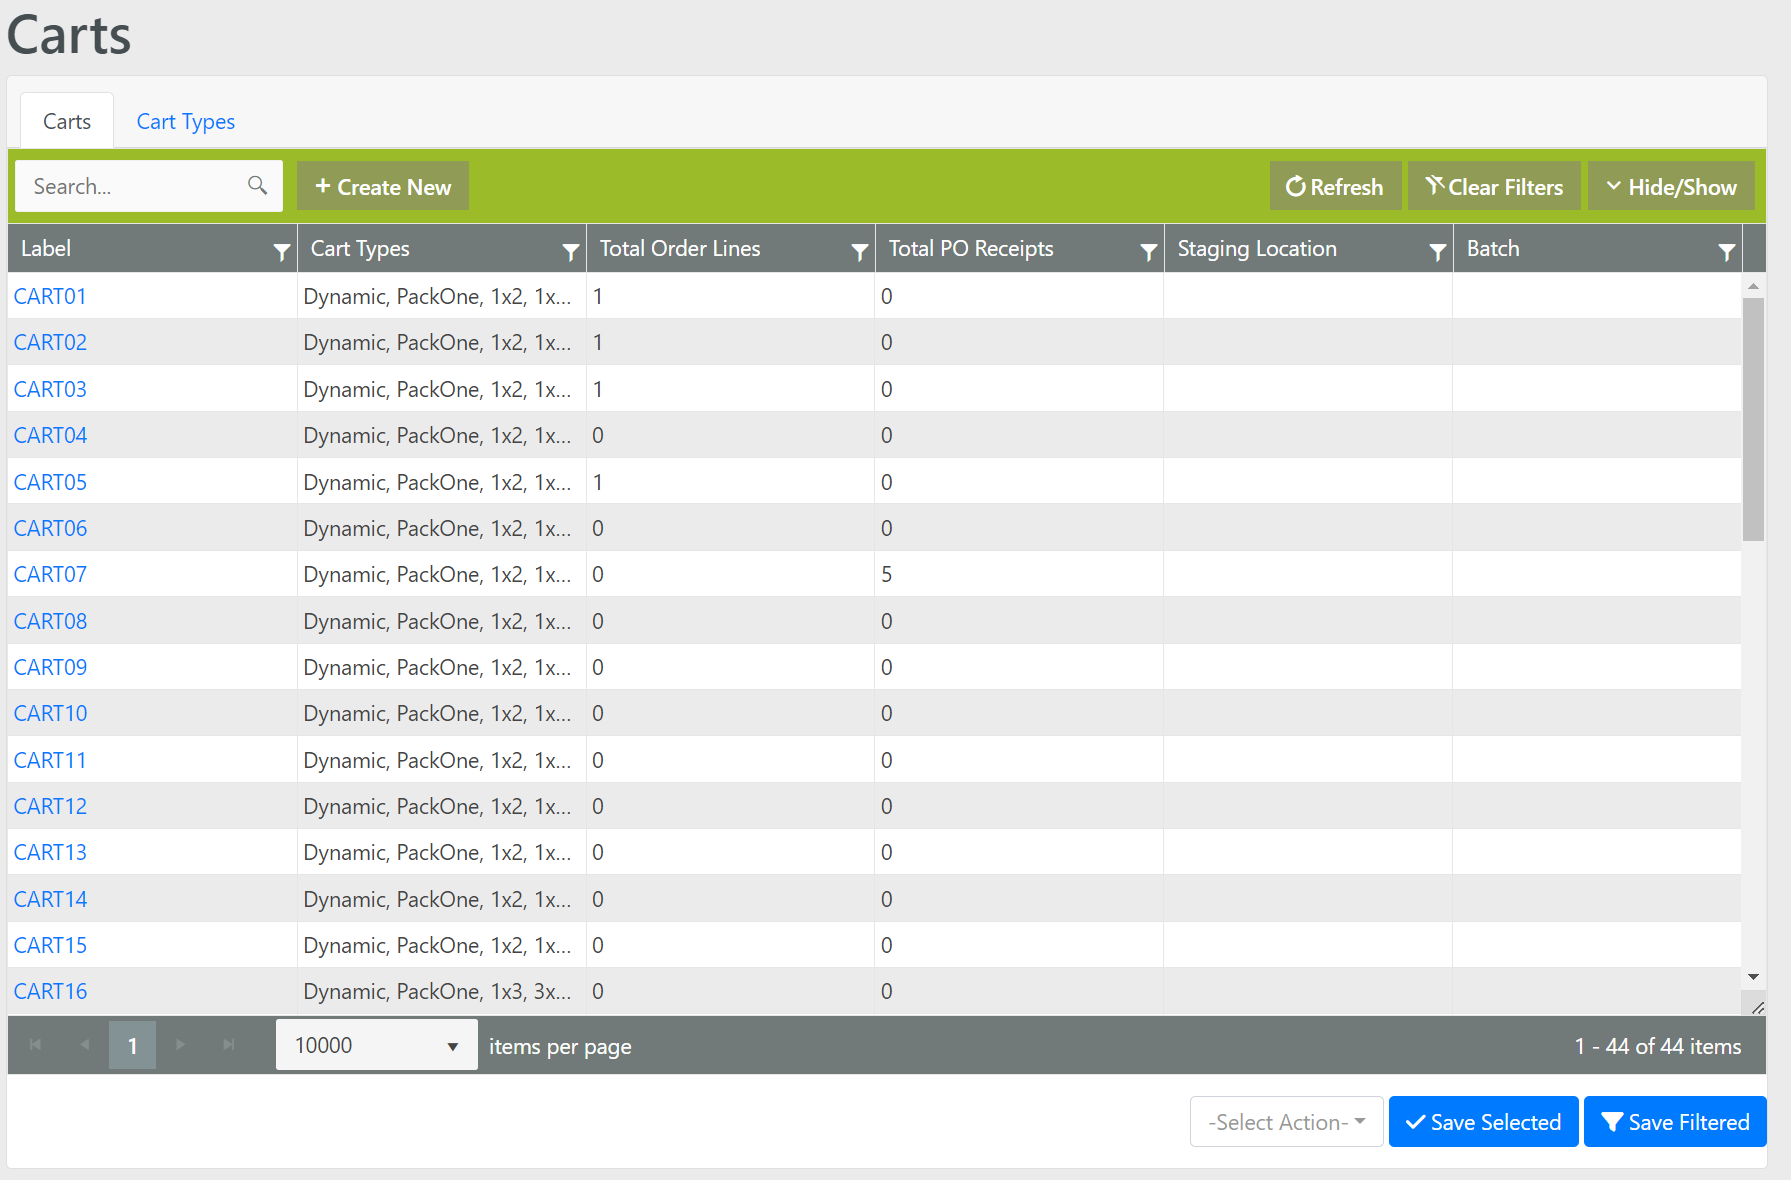
Task: Switch to the Cart Types tab
Action: click(x=186, y=121)
